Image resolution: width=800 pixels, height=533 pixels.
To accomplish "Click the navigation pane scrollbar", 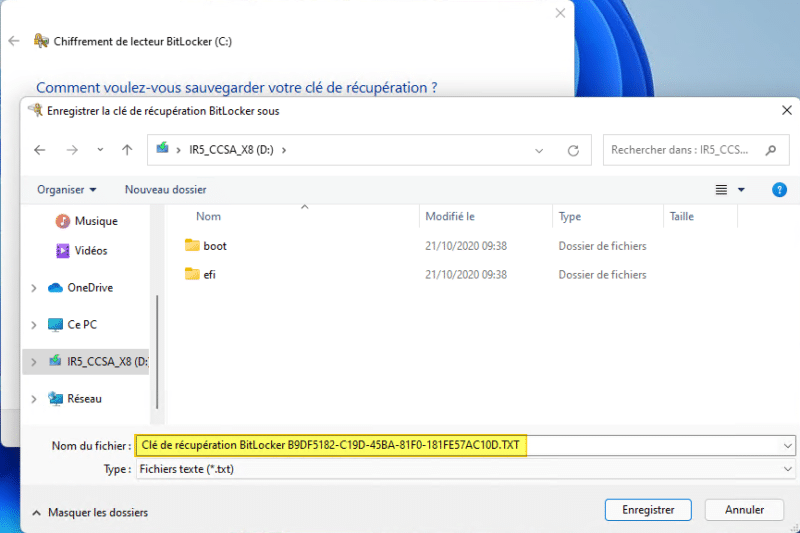I will [x=157, y=351].
